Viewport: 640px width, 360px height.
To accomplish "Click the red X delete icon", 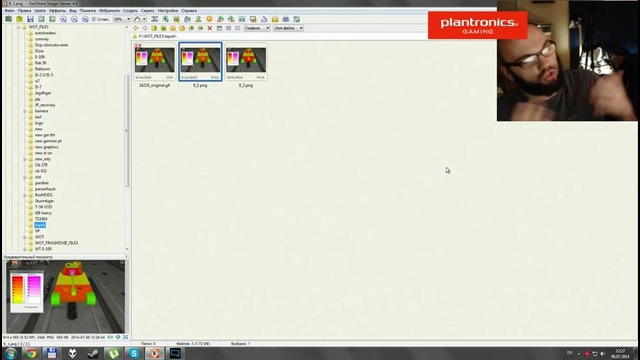I will tap(210, 28).
